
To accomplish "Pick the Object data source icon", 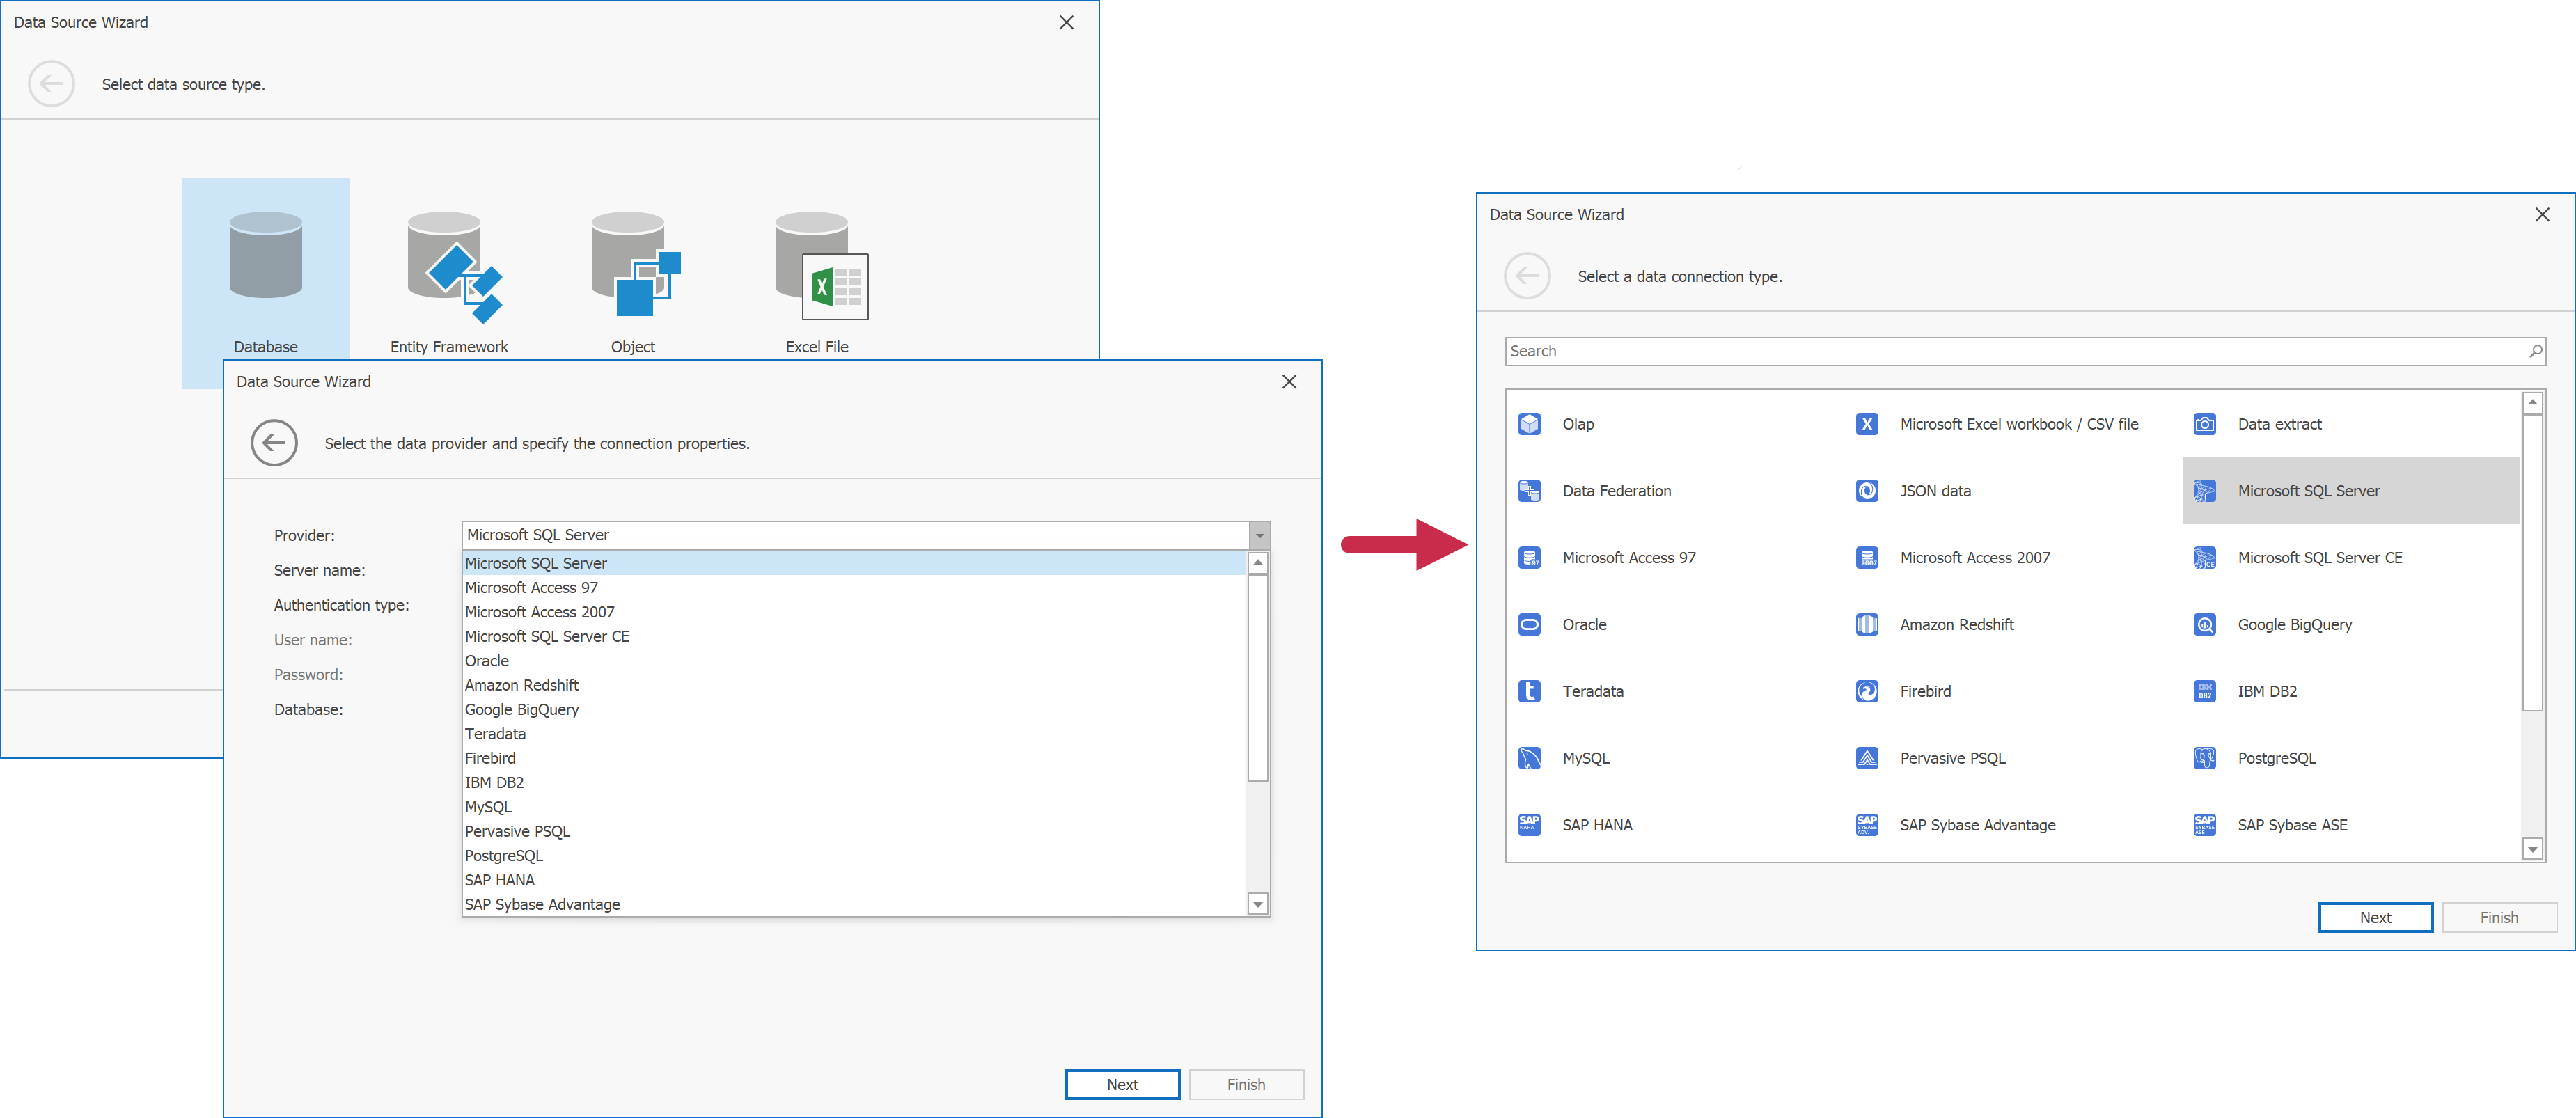I will (x=636, y=263).
